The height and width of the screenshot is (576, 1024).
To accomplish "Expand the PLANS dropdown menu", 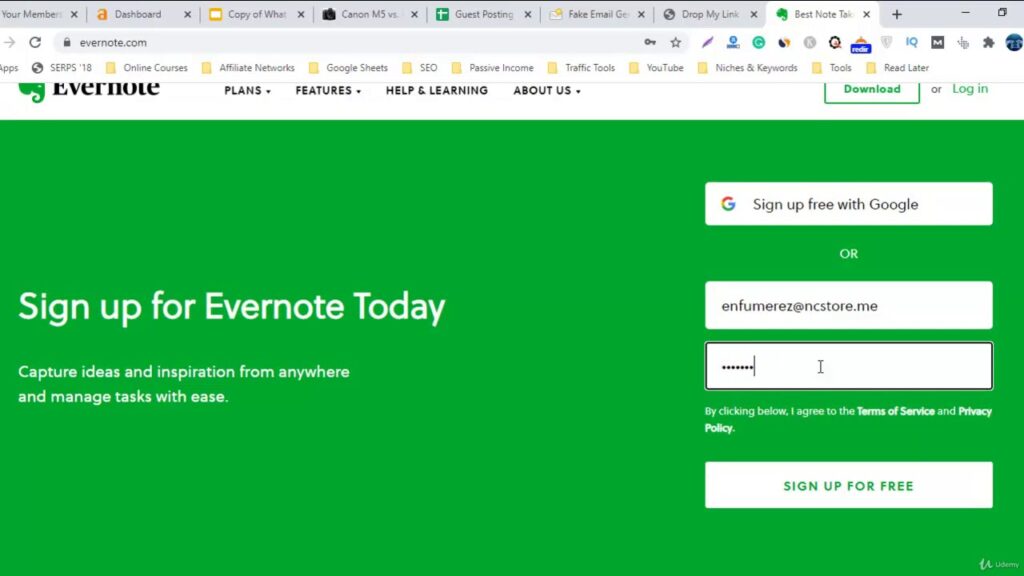I will click(x=248, y=91).
